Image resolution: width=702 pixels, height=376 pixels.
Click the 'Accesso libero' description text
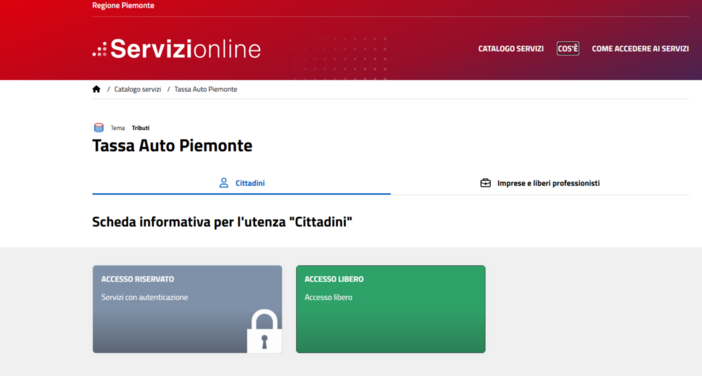(x=328, y=297)
